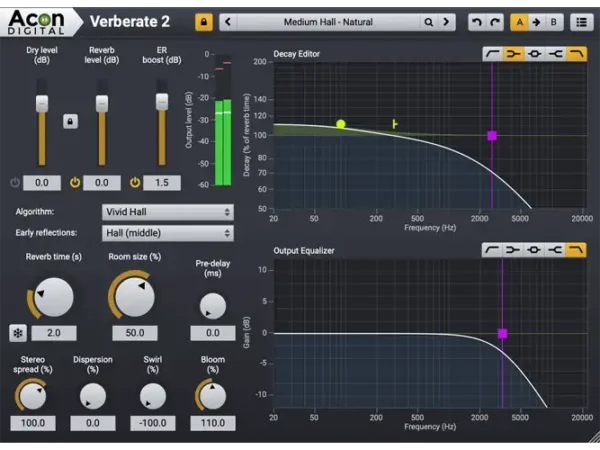Image resolution: width=600 pixels, height=450 pixels.
Task: Click the Dispersion 0.0 value field
Action: [x=93, y=423]
